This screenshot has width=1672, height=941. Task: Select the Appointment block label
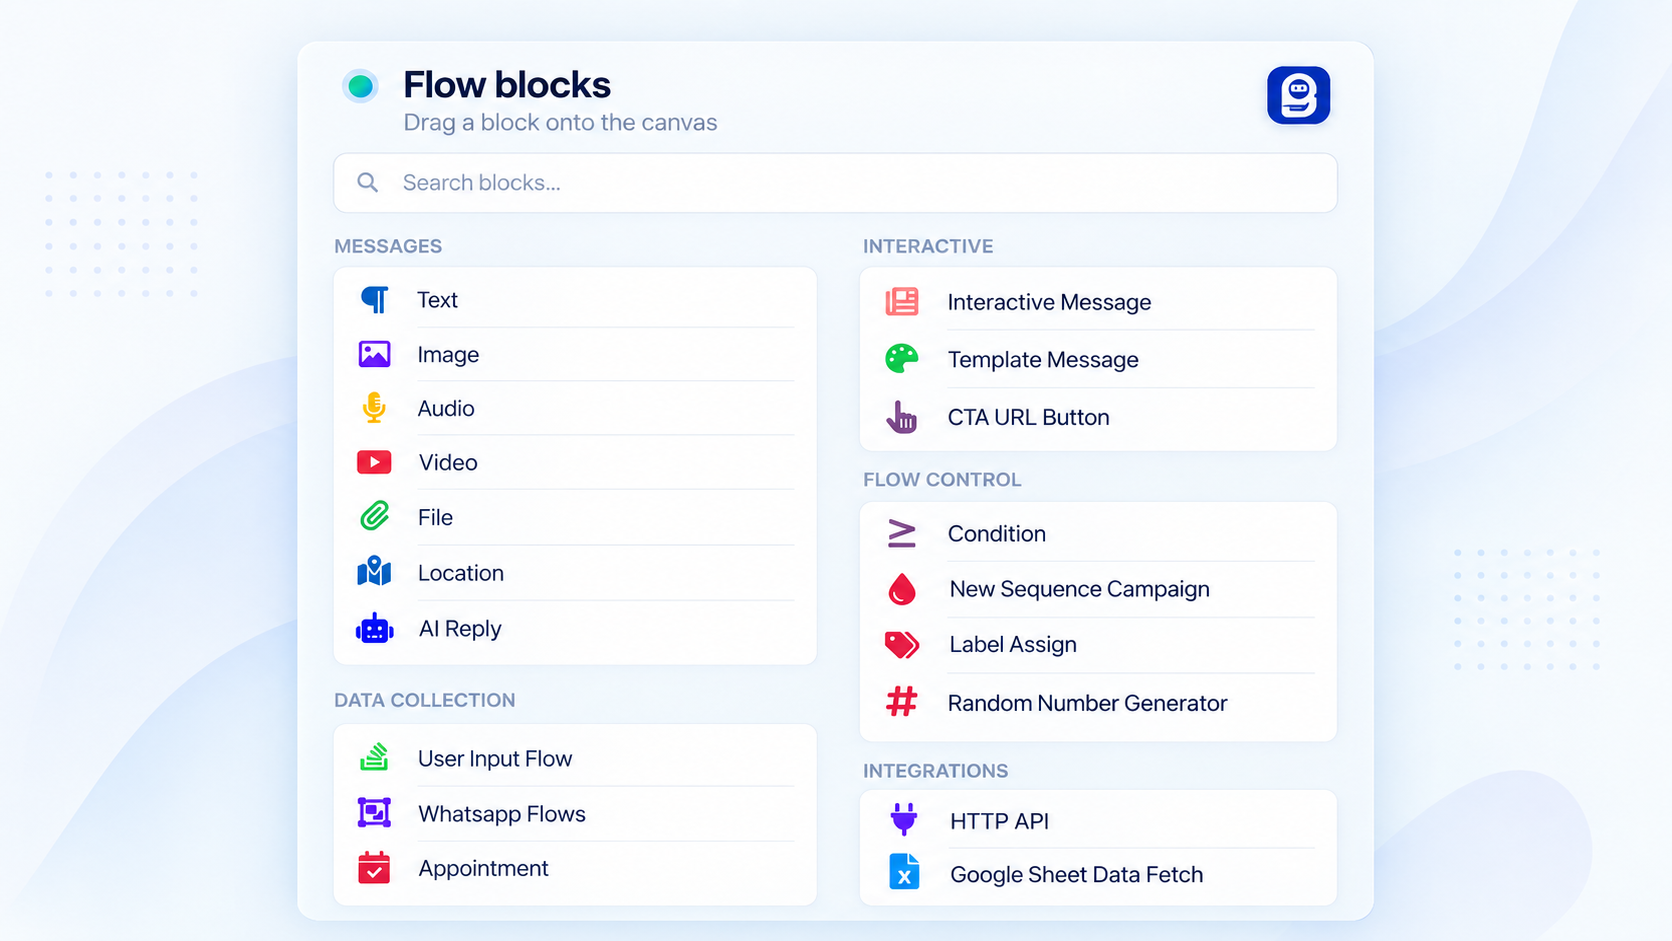[x=483, y=868]
